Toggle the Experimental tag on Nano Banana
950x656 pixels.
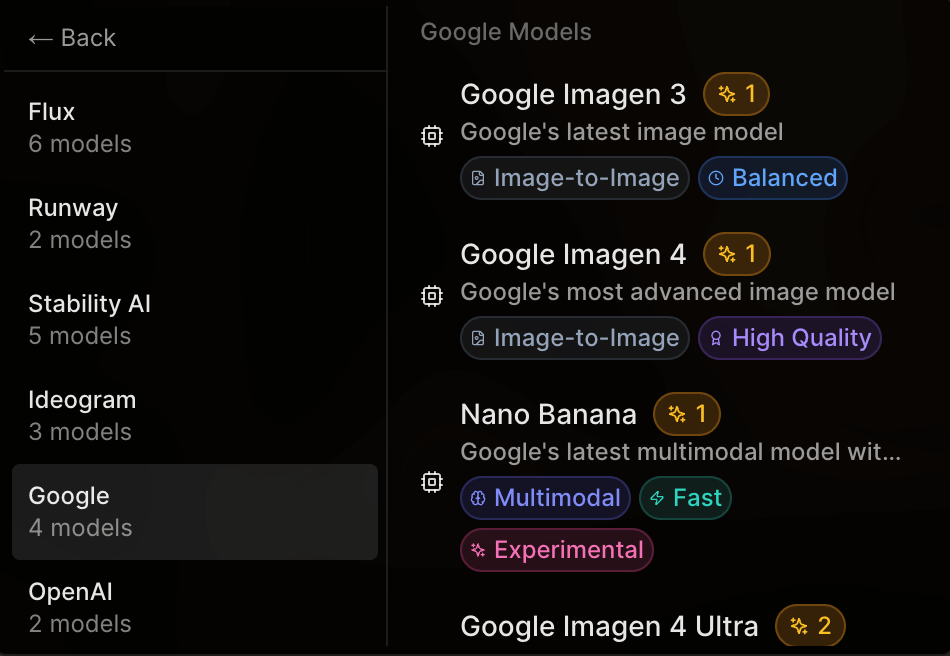point(556,550)
